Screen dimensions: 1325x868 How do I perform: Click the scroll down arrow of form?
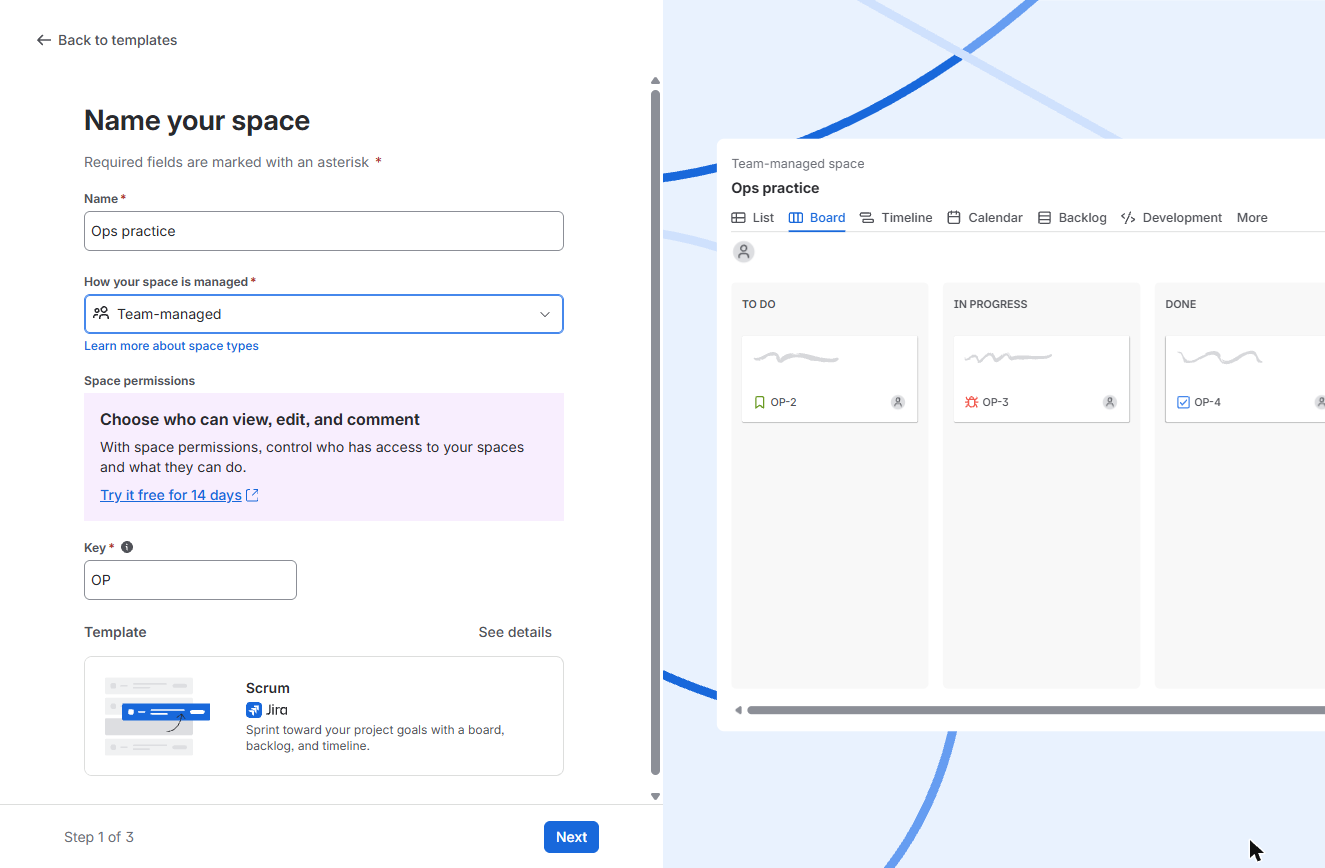(656, 797)
